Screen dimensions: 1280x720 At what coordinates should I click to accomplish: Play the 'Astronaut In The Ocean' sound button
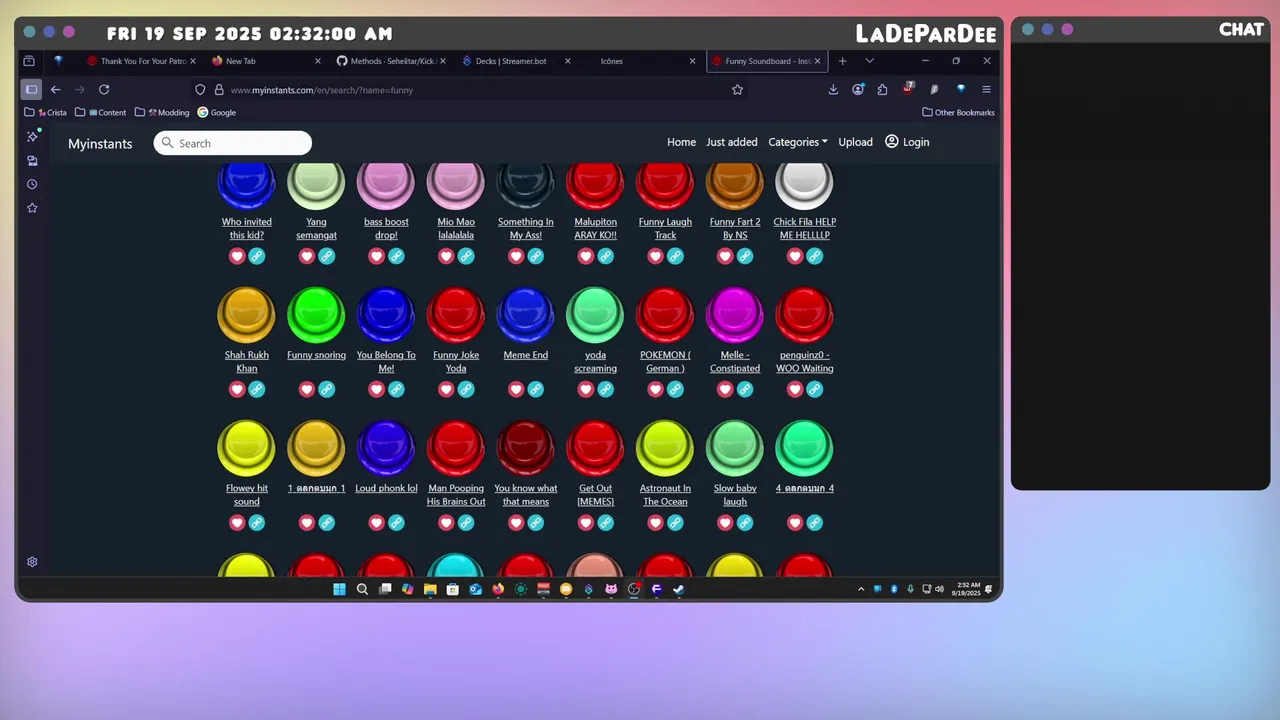[665, 447]
